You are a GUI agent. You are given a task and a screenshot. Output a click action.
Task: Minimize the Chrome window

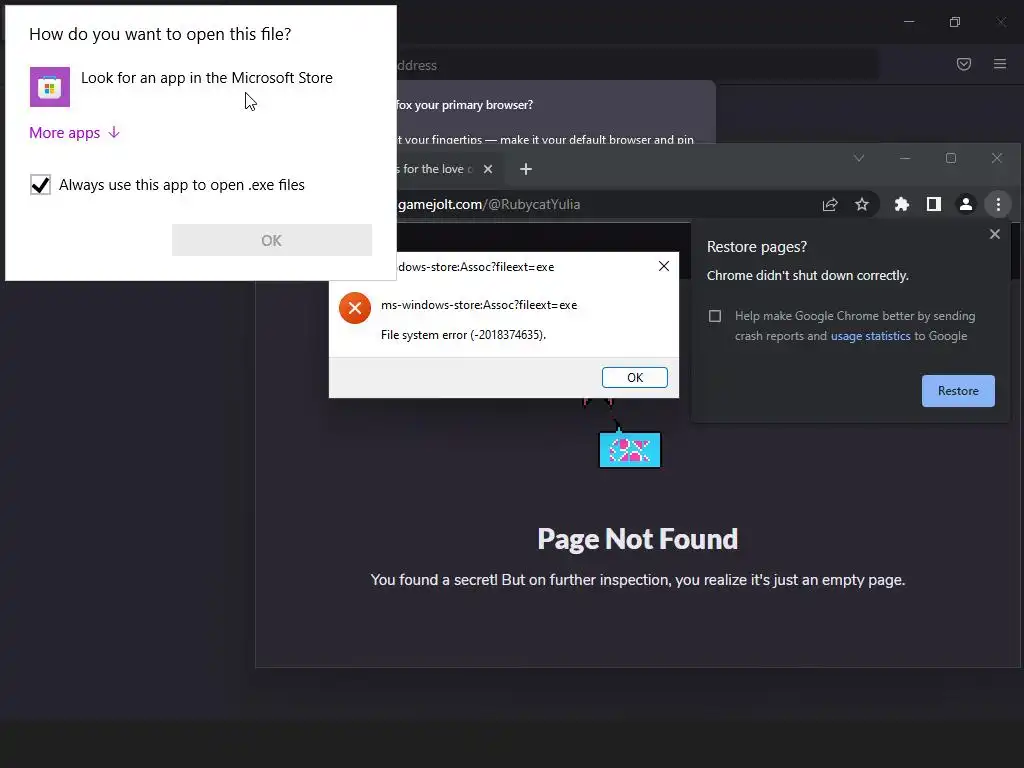pos(905,158)
